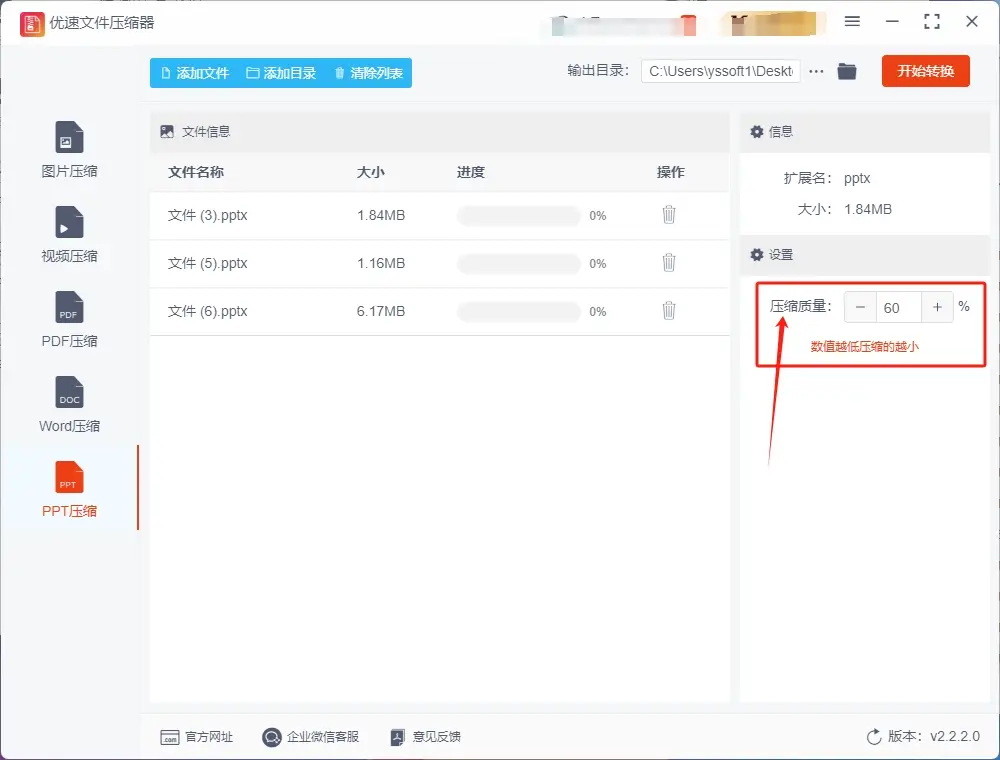Decrease compression quality with the minus stepper

861,307
